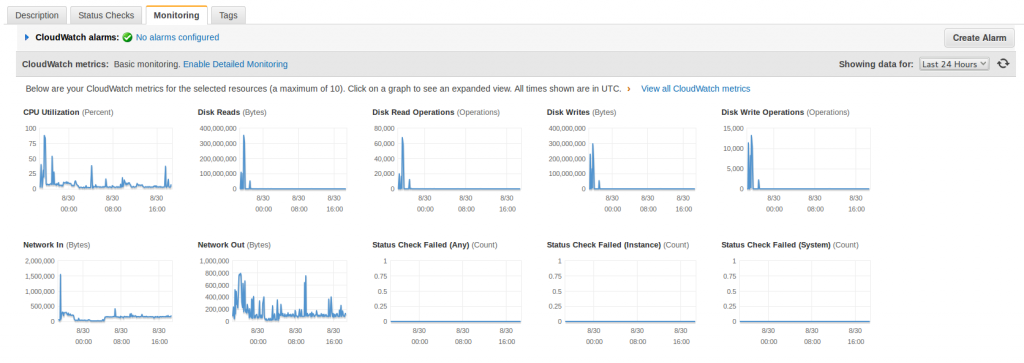Viewport: 1024px width, 363px height.
Task: Click the CloudWatch alarms: label
Action: pyautogui.click(x=77, y=38)
